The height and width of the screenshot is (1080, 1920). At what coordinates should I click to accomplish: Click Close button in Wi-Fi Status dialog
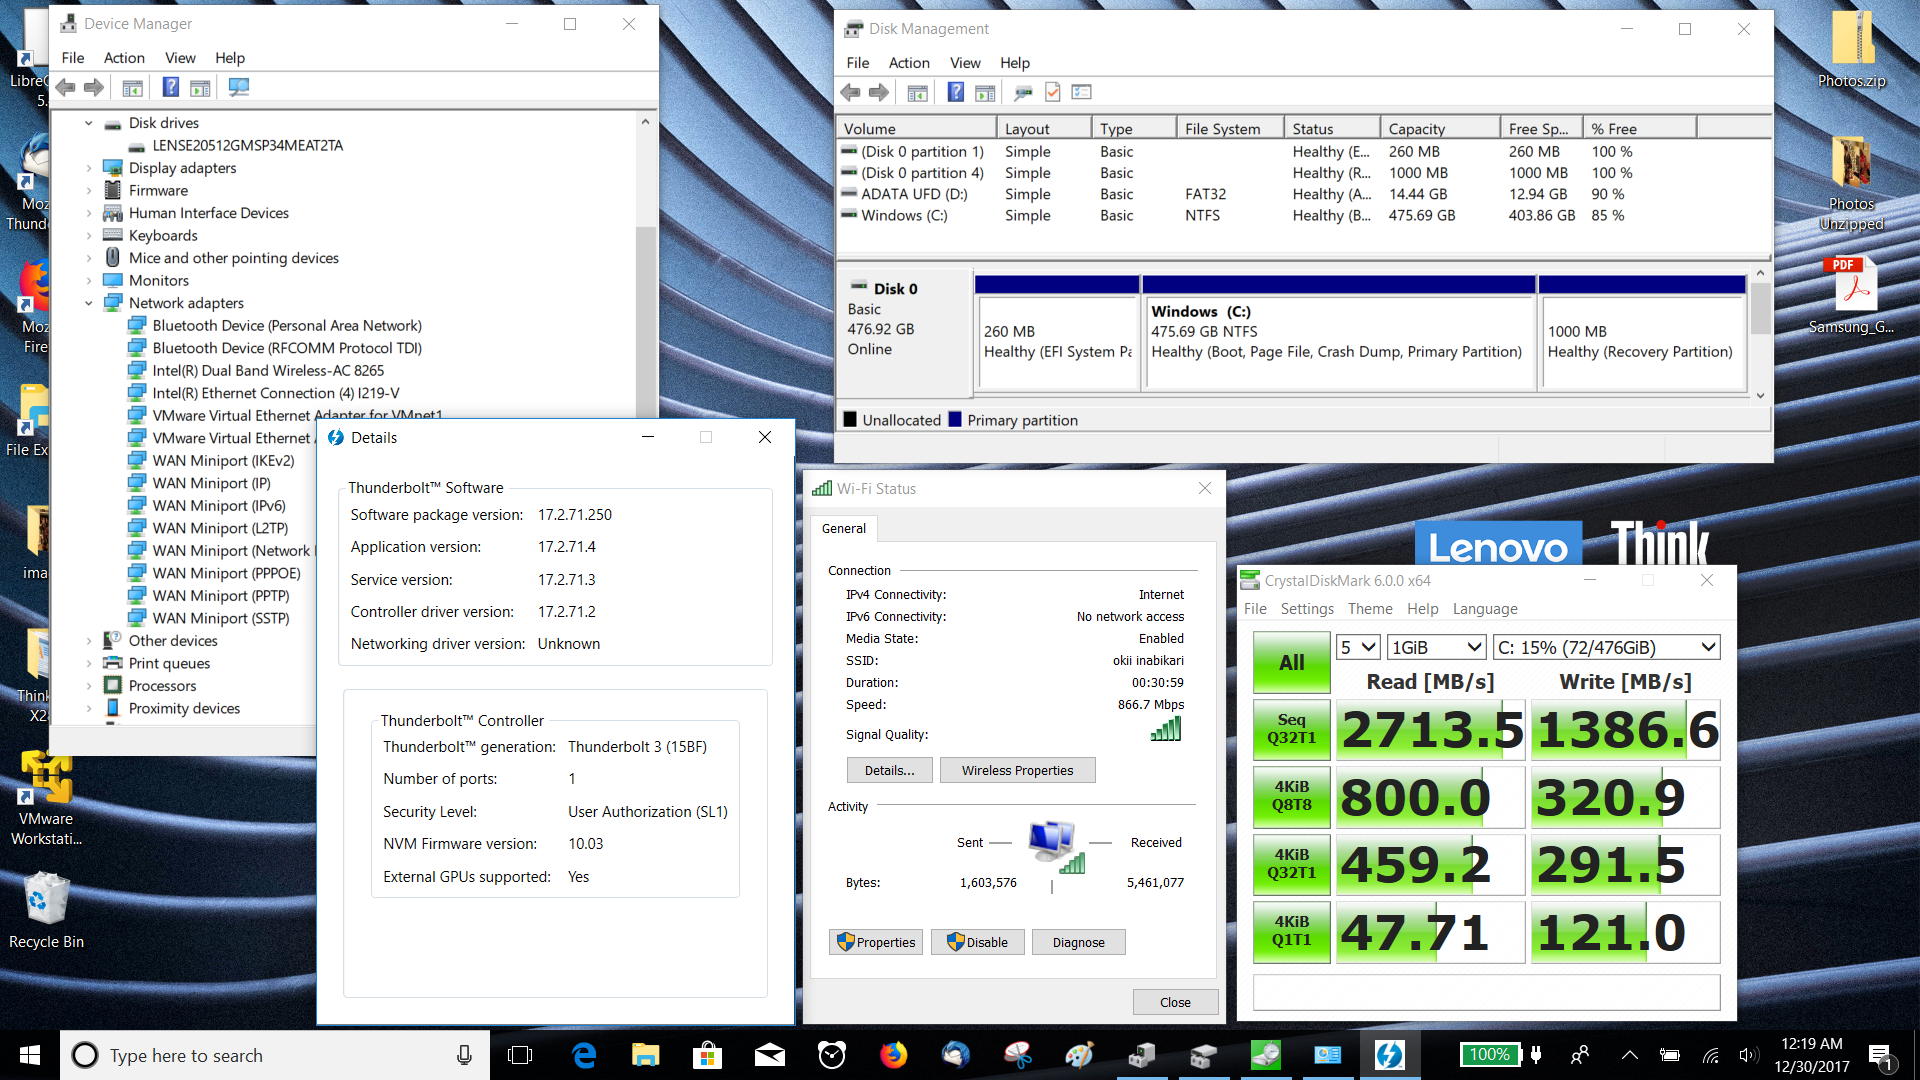[1175, 1002]
